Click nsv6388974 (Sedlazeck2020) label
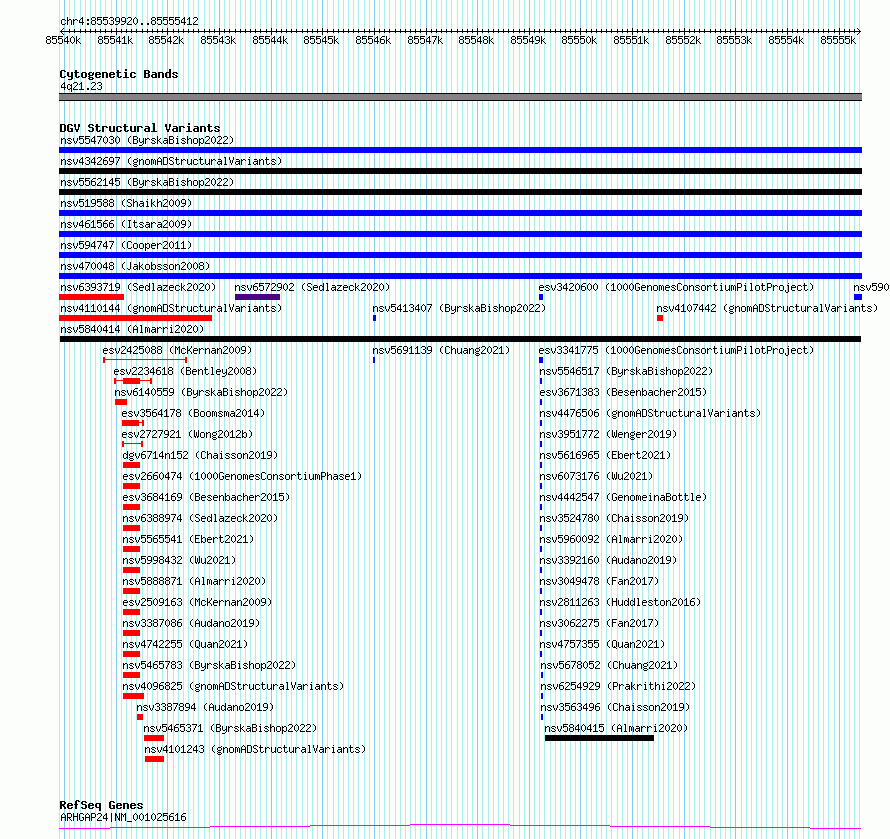Viewport: 890px width, 839px height. 200,518
